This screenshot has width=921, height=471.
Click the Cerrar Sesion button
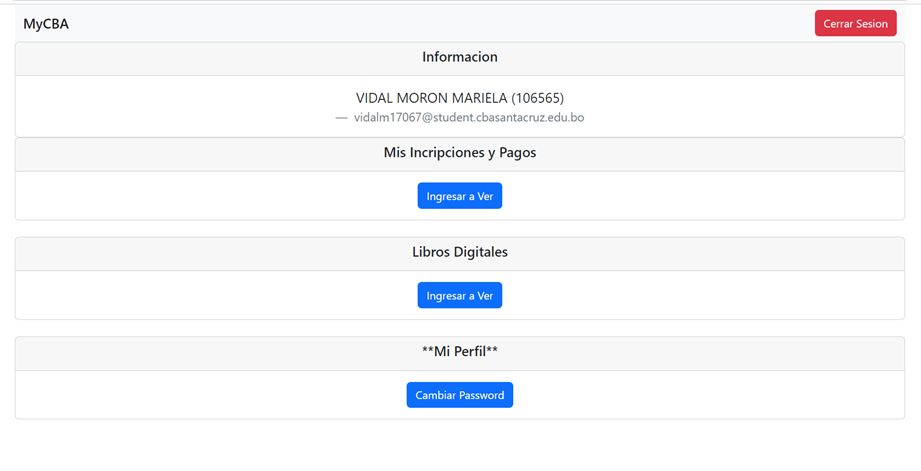(x=855, y=23)
